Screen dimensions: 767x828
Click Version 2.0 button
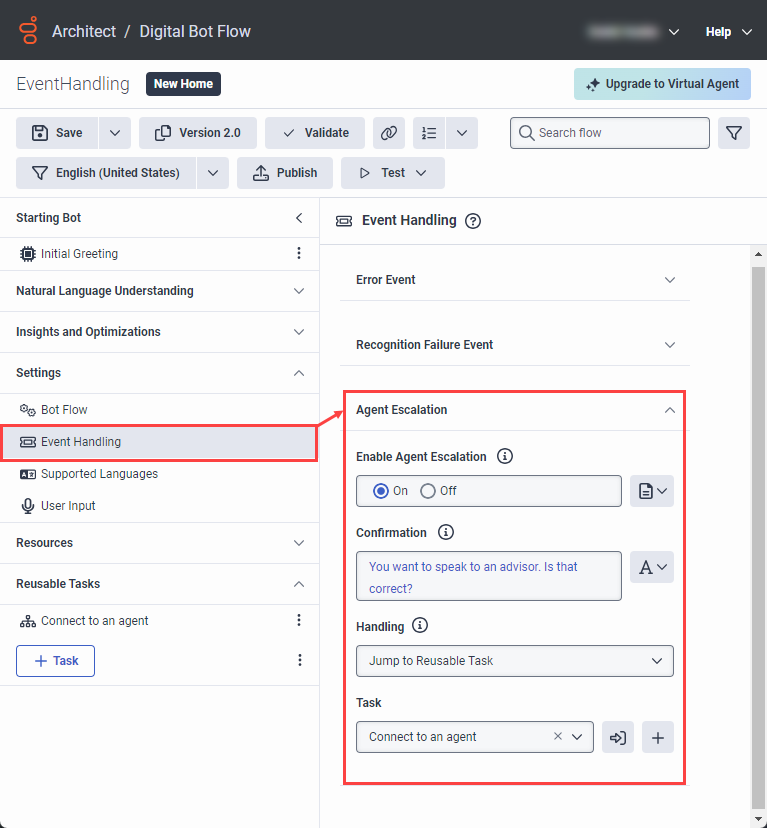(198, 133)
